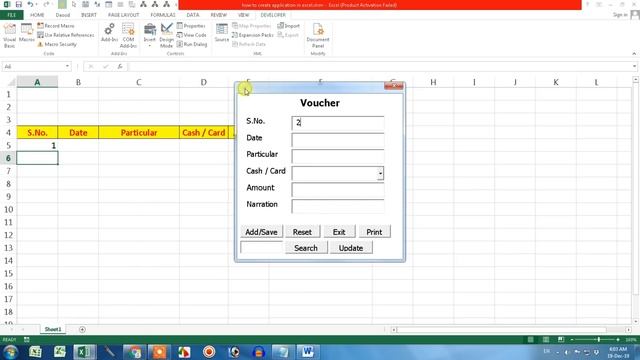This screenshot has width=640, height=360.
Task: Switch to Page Layout view in the status bar
Action: pos(546,340)
